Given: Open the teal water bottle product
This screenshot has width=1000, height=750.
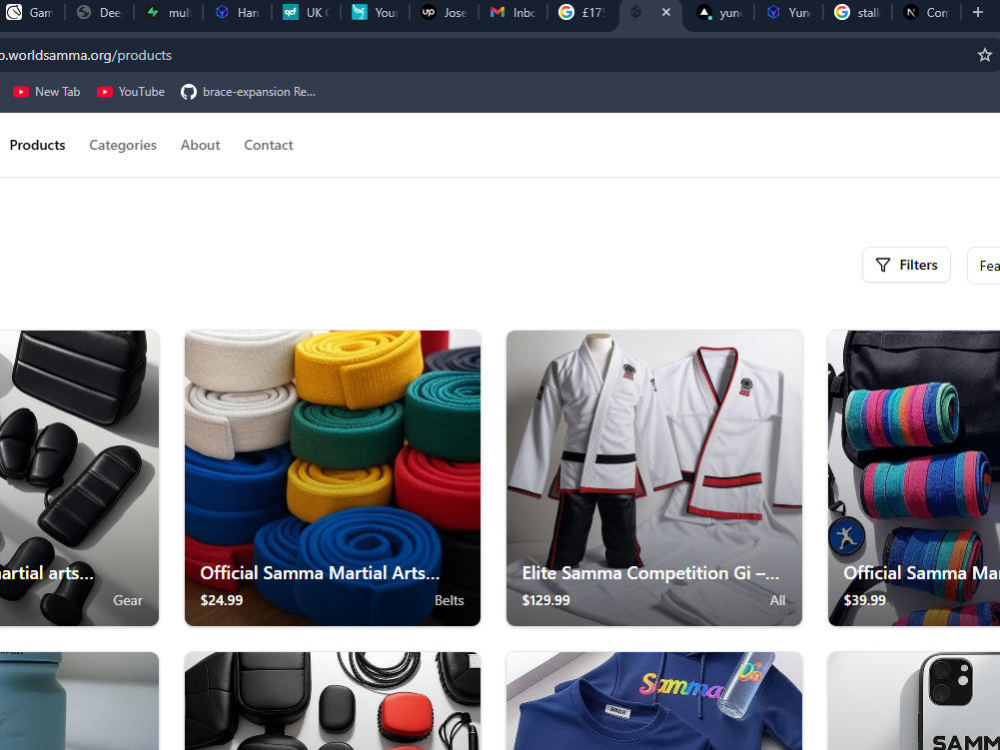Looking at the screenshot, I should pyautogui.click(x=79, y=701).
